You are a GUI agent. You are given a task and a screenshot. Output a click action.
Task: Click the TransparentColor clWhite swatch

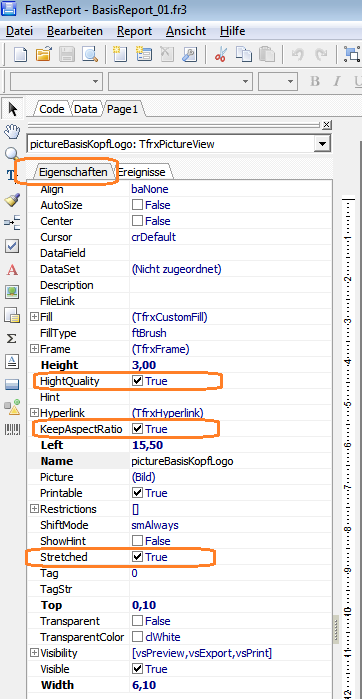click(x=137, y=637)
